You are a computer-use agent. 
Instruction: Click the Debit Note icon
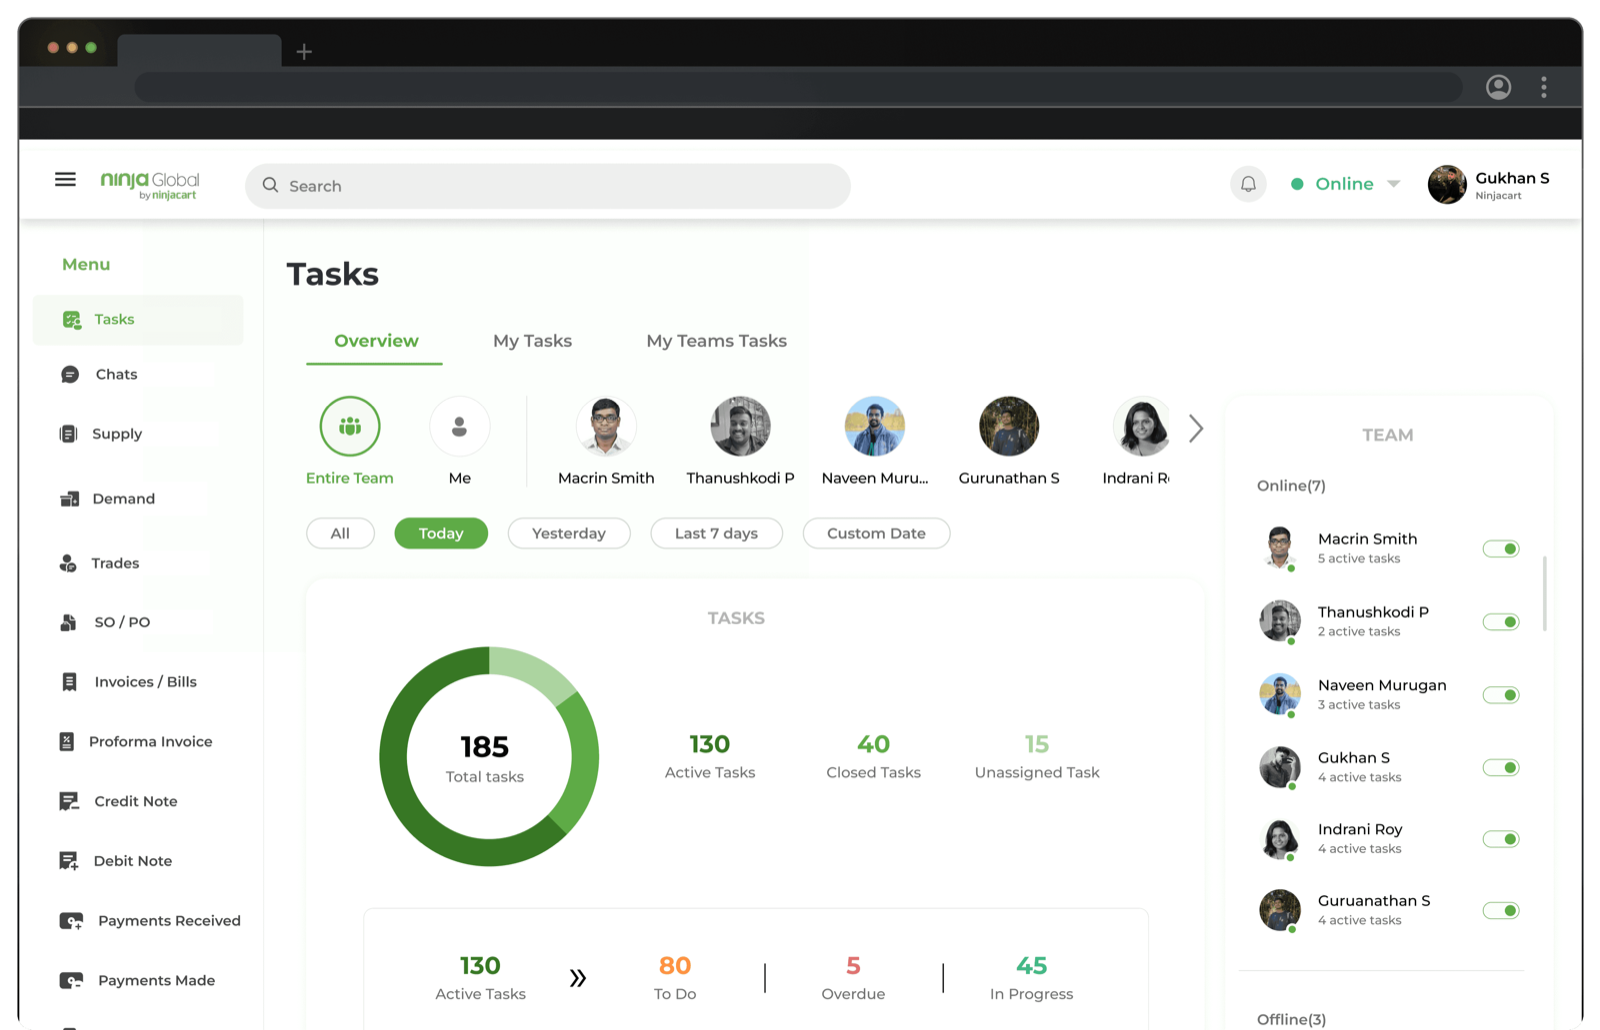point(68,861)
